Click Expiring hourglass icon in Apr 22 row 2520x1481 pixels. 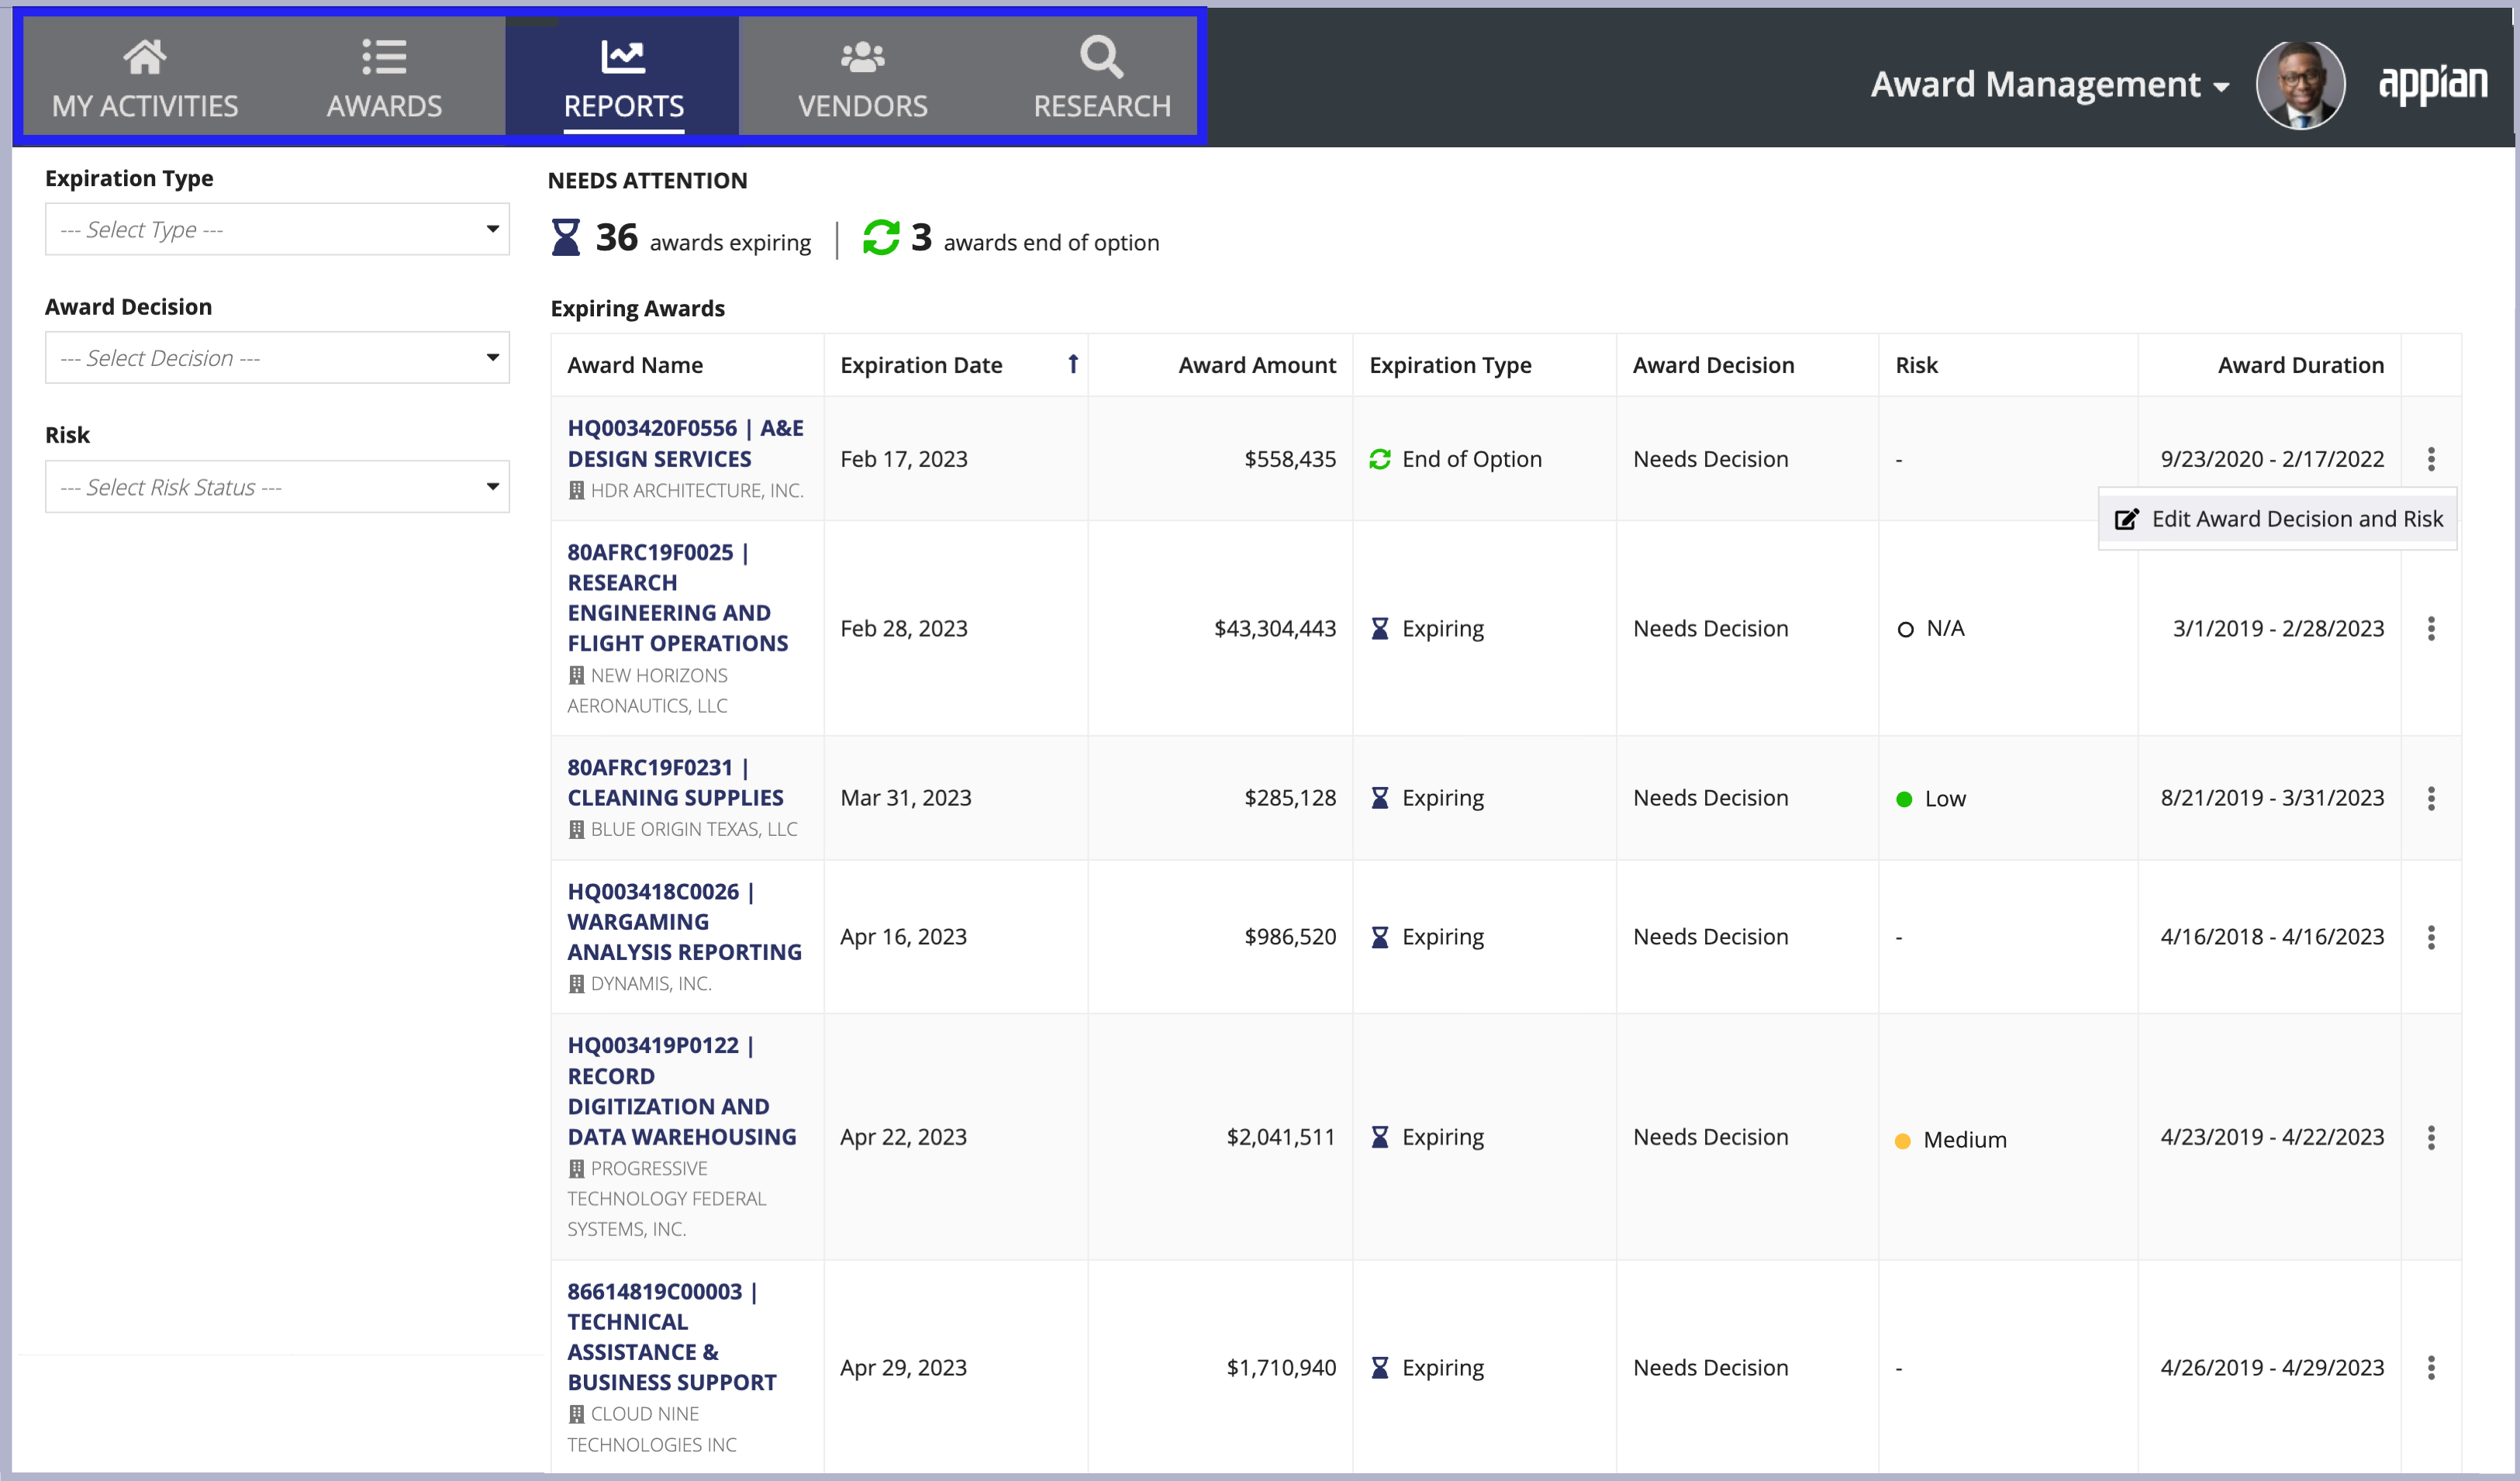click(1380, 1137)
